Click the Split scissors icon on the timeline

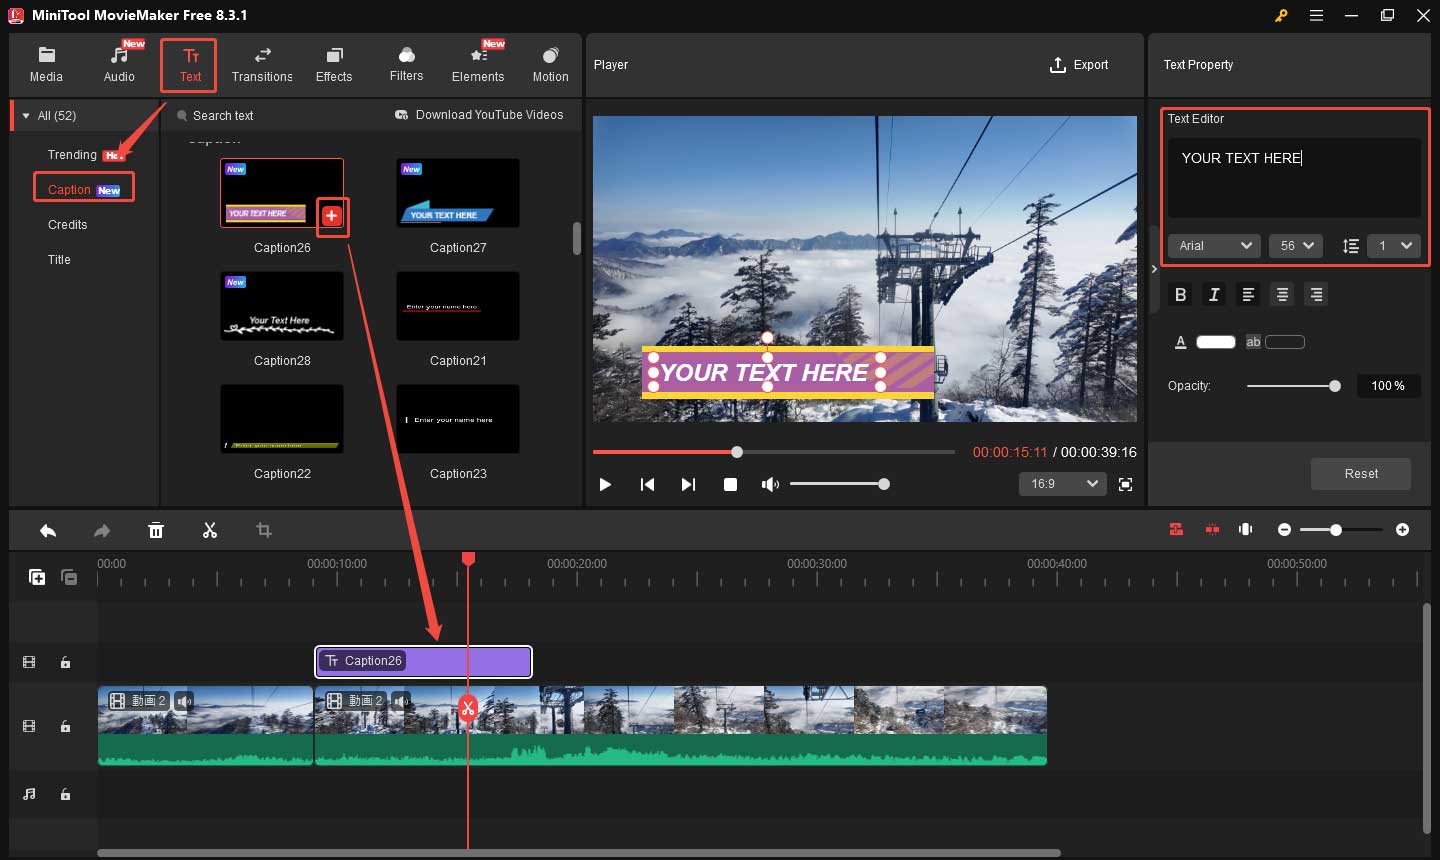click(x=210, y=530)
